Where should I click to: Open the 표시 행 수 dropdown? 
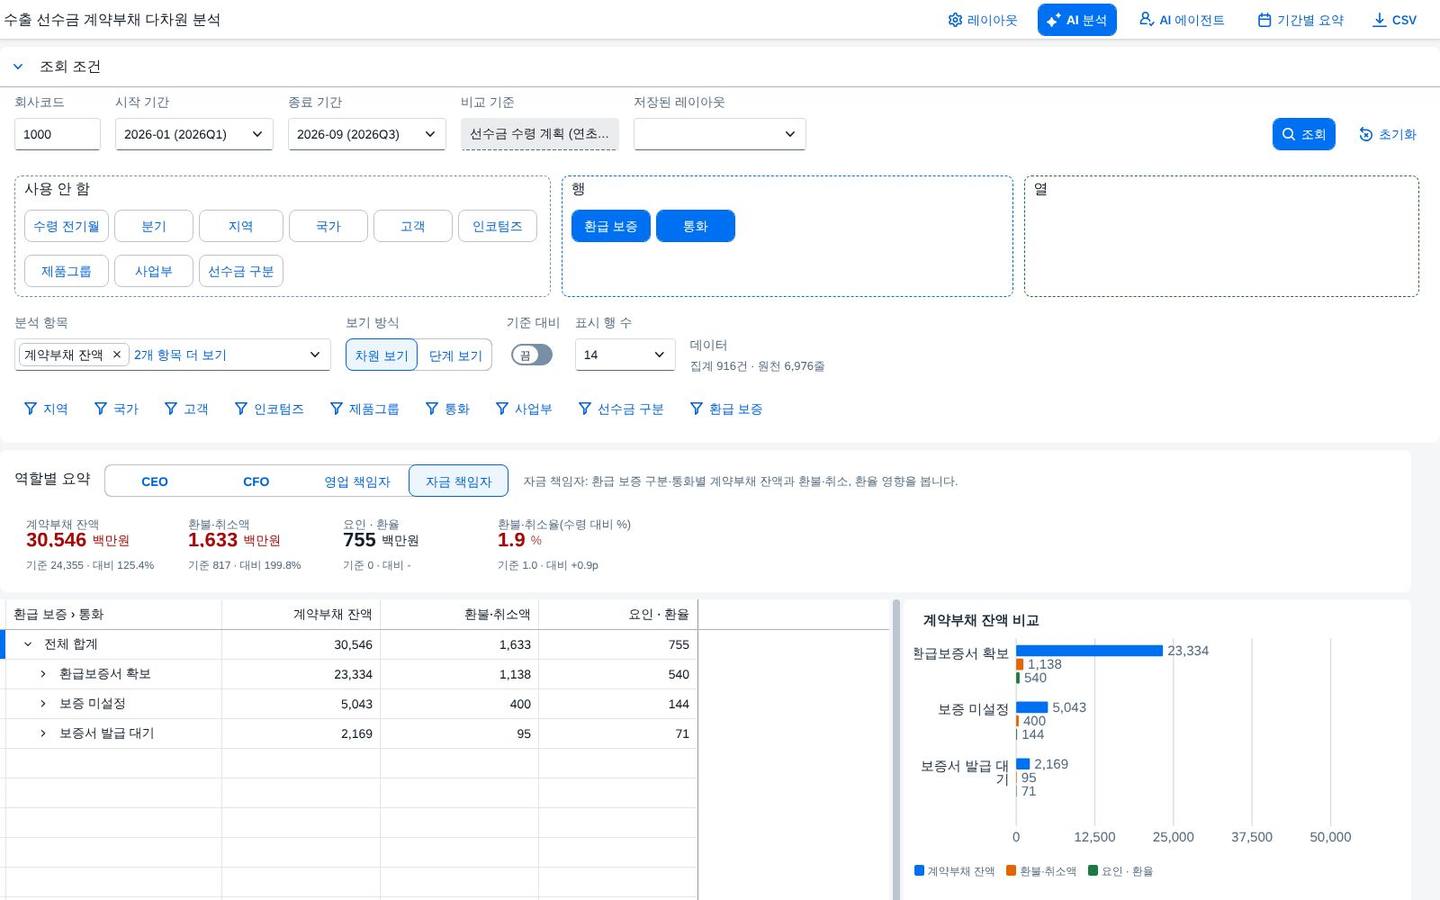tap(625, 355)
